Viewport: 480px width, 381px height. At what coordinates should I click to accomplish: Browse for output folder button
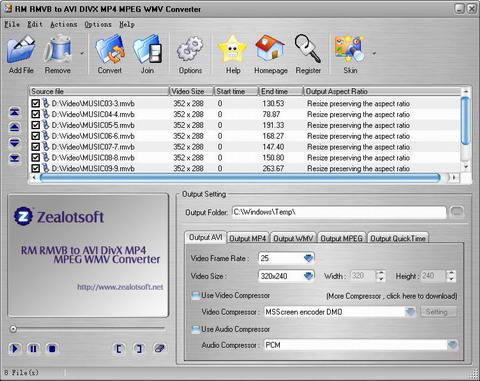(457, 212)
